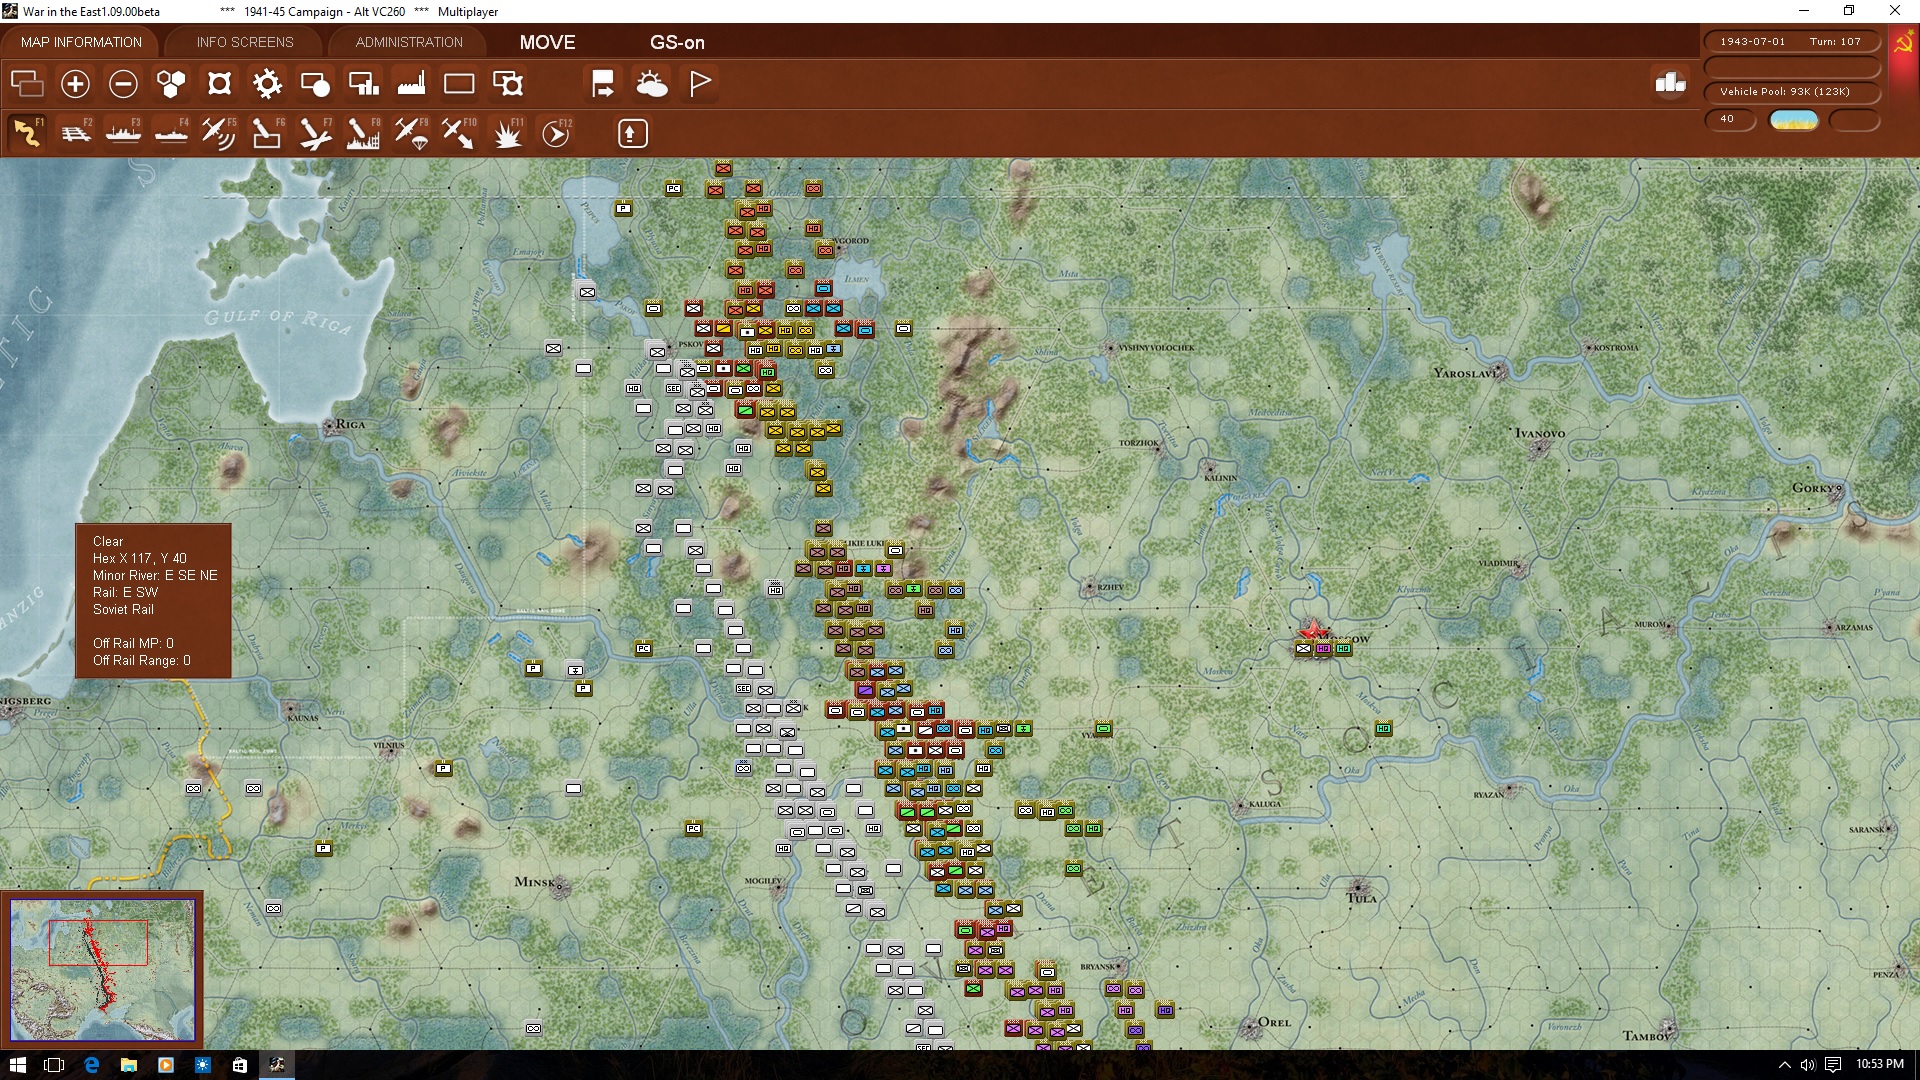Click the flag with arrow icon

[x=603, y=84]
